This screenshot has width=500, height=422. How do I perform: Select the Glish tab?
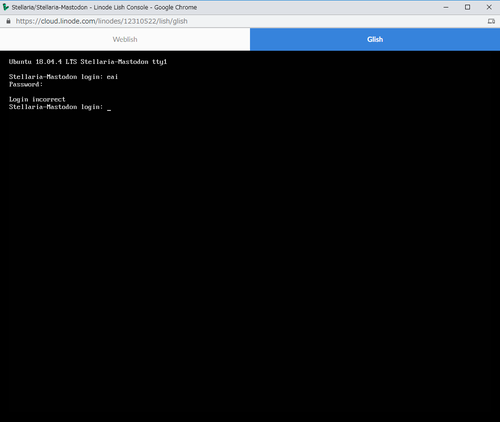(x=375, y=39)
